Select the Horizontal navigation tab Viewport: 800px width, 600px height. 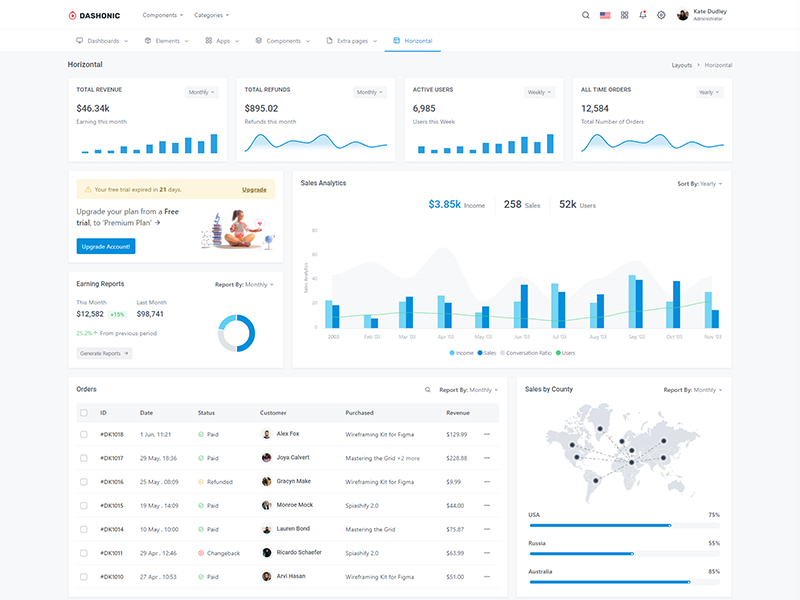pos(413,41)
